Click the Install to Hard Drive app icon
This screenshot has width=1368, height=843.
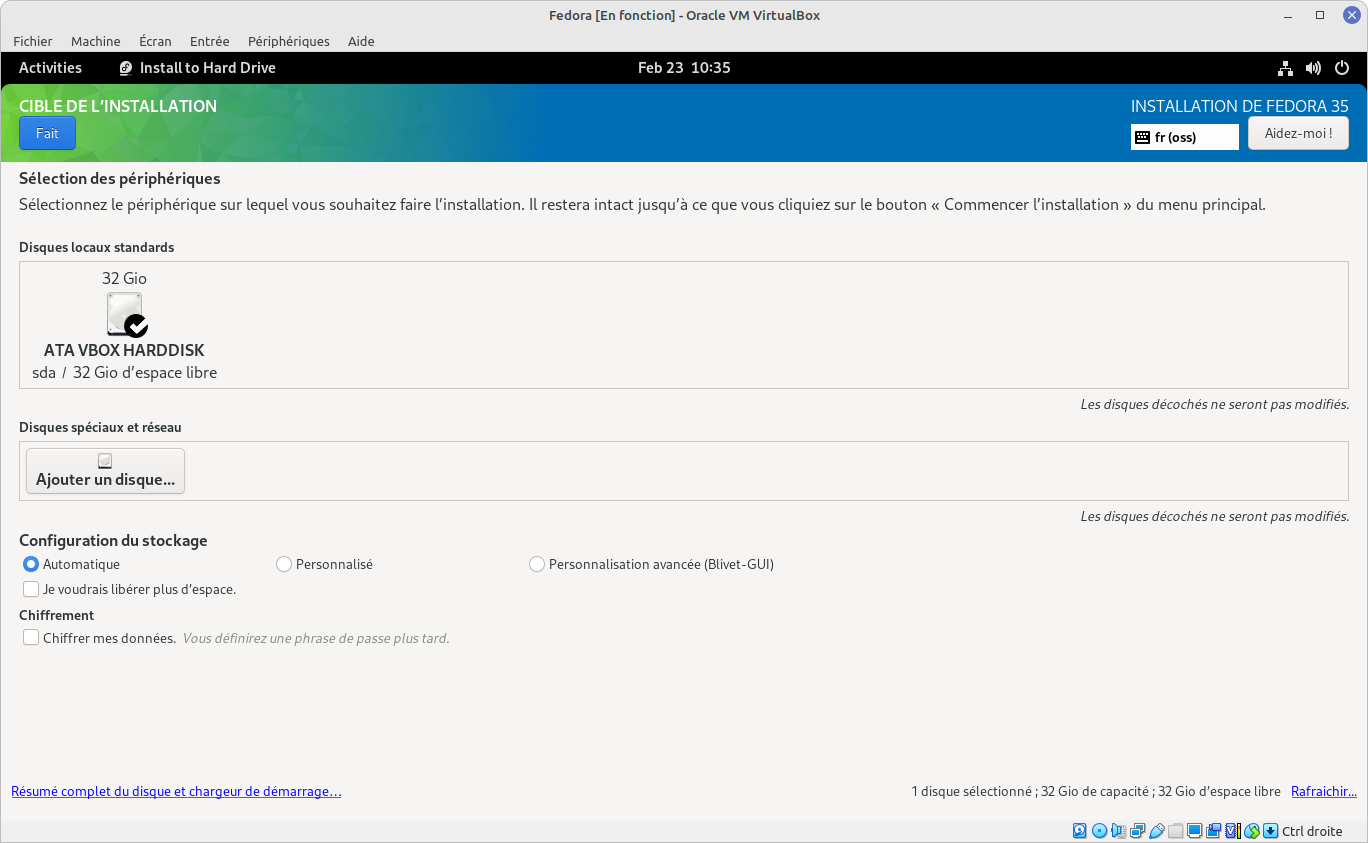126,68
